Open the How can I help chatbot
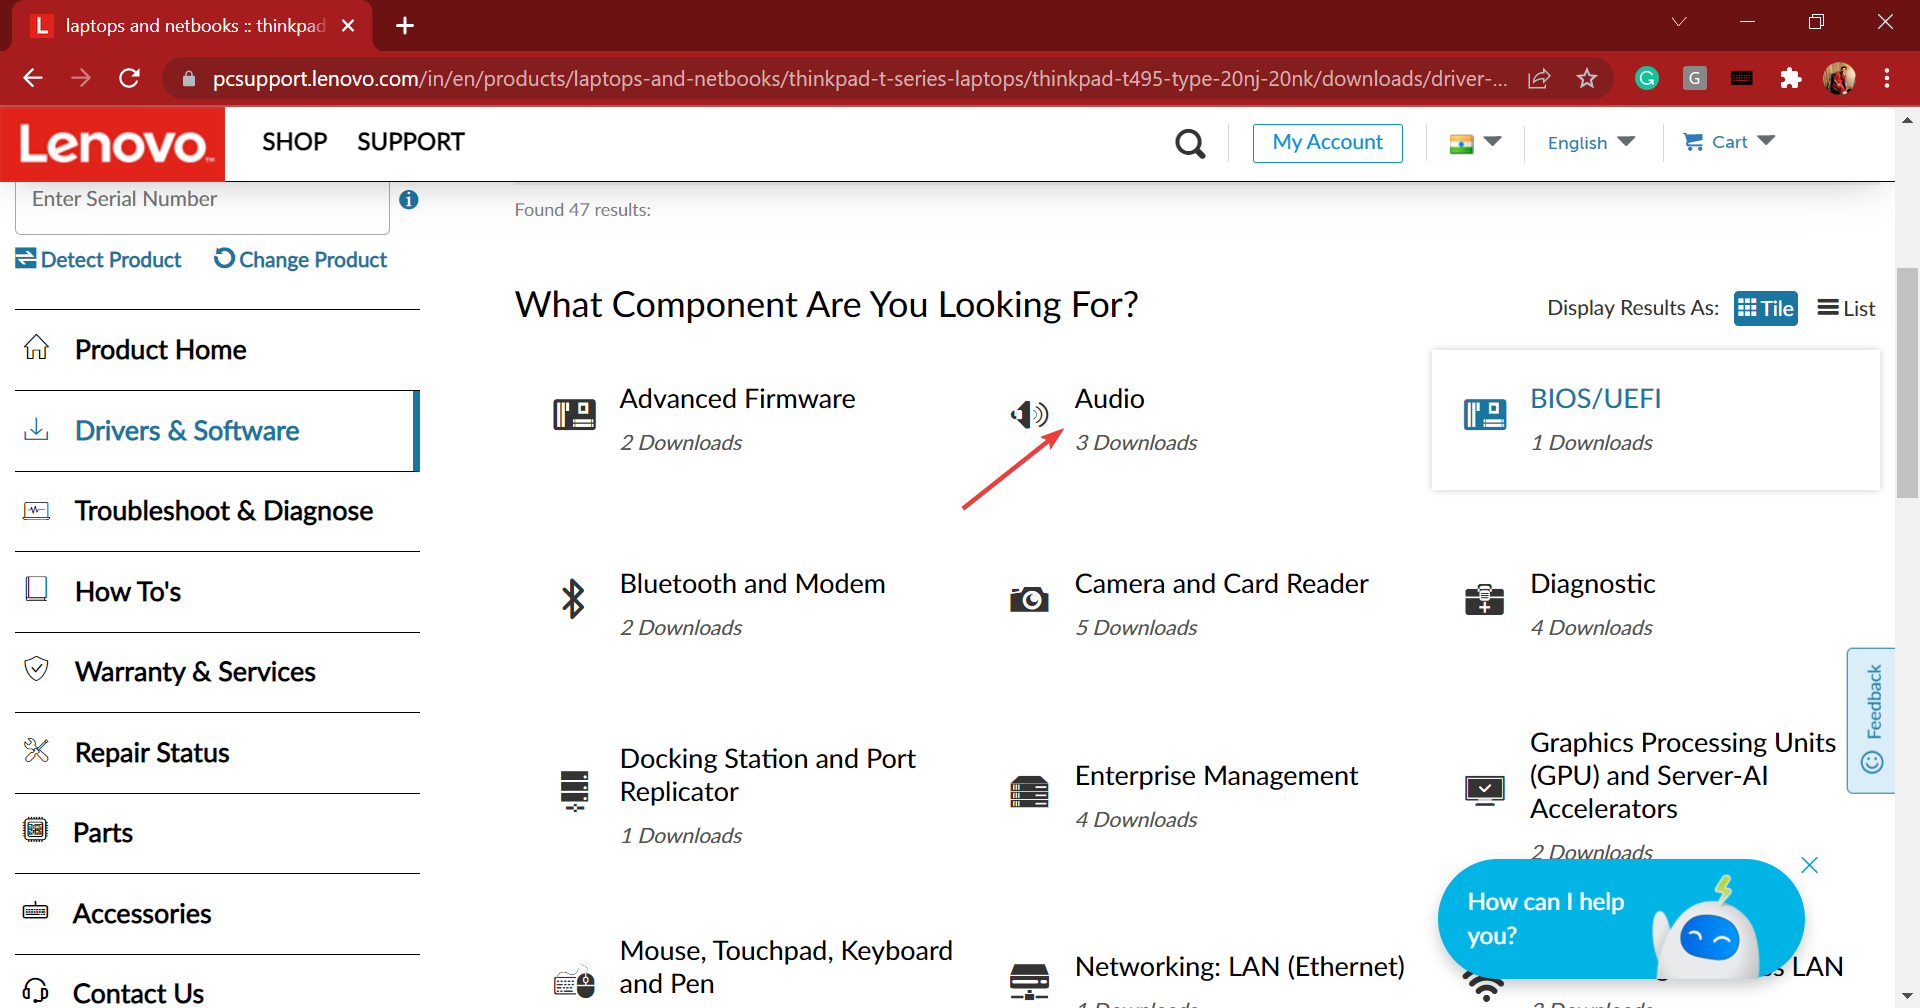Screen dimensions: 1920x1008 [x=1620, y=918]
